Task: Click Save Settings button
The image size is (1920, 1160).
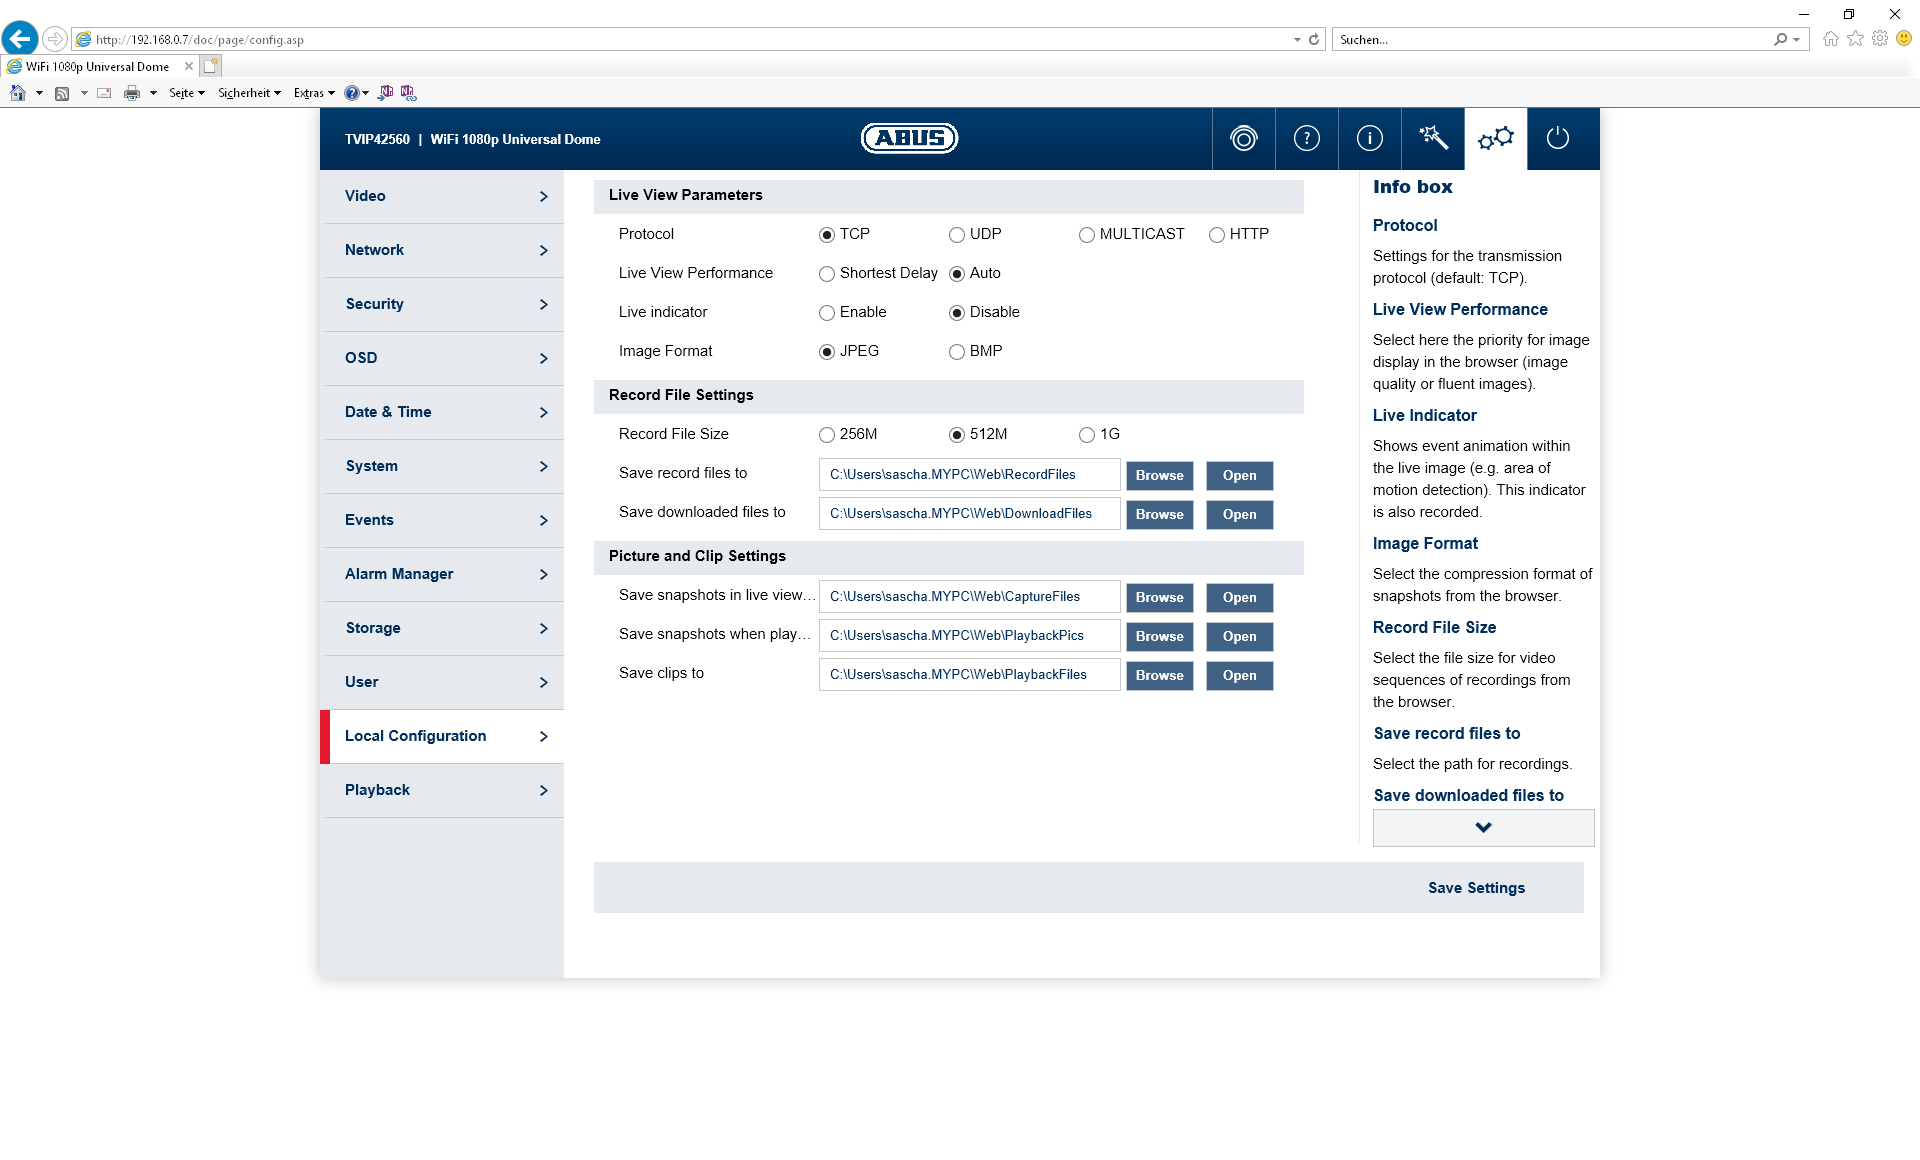Action: [1476, 888]
